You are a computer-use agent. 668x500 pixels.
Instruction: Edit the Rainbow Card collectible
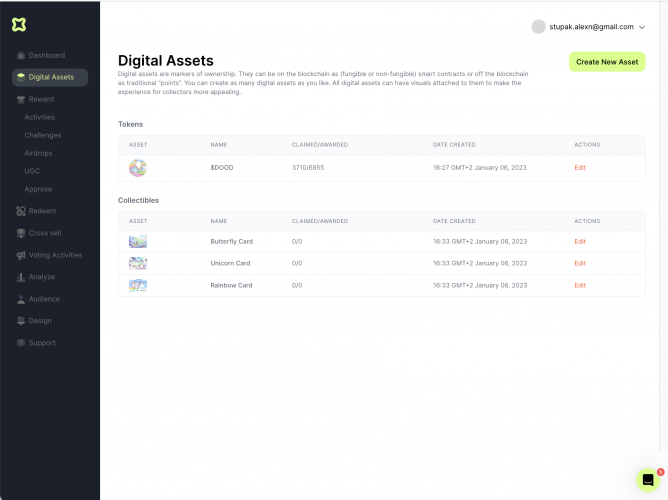click(x=580, y=285)
